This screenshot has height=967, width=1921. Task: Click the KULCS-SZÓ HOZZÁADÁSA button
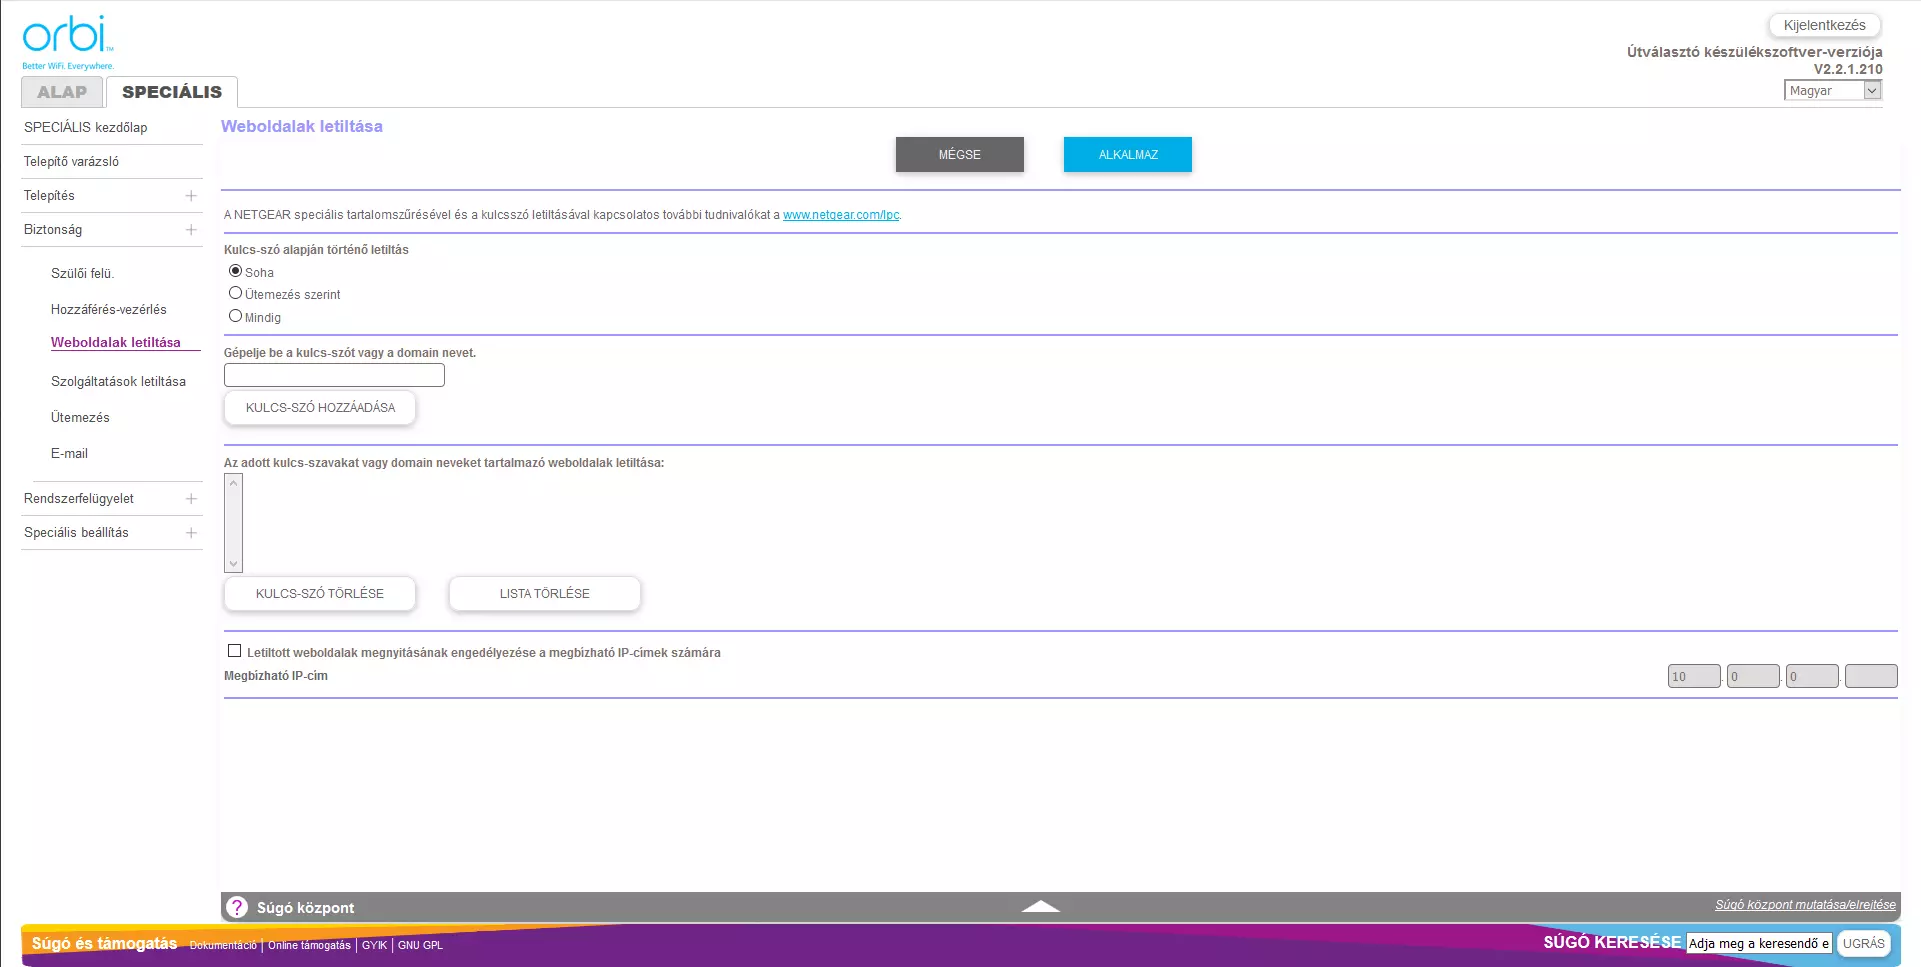tap(320, 408)
